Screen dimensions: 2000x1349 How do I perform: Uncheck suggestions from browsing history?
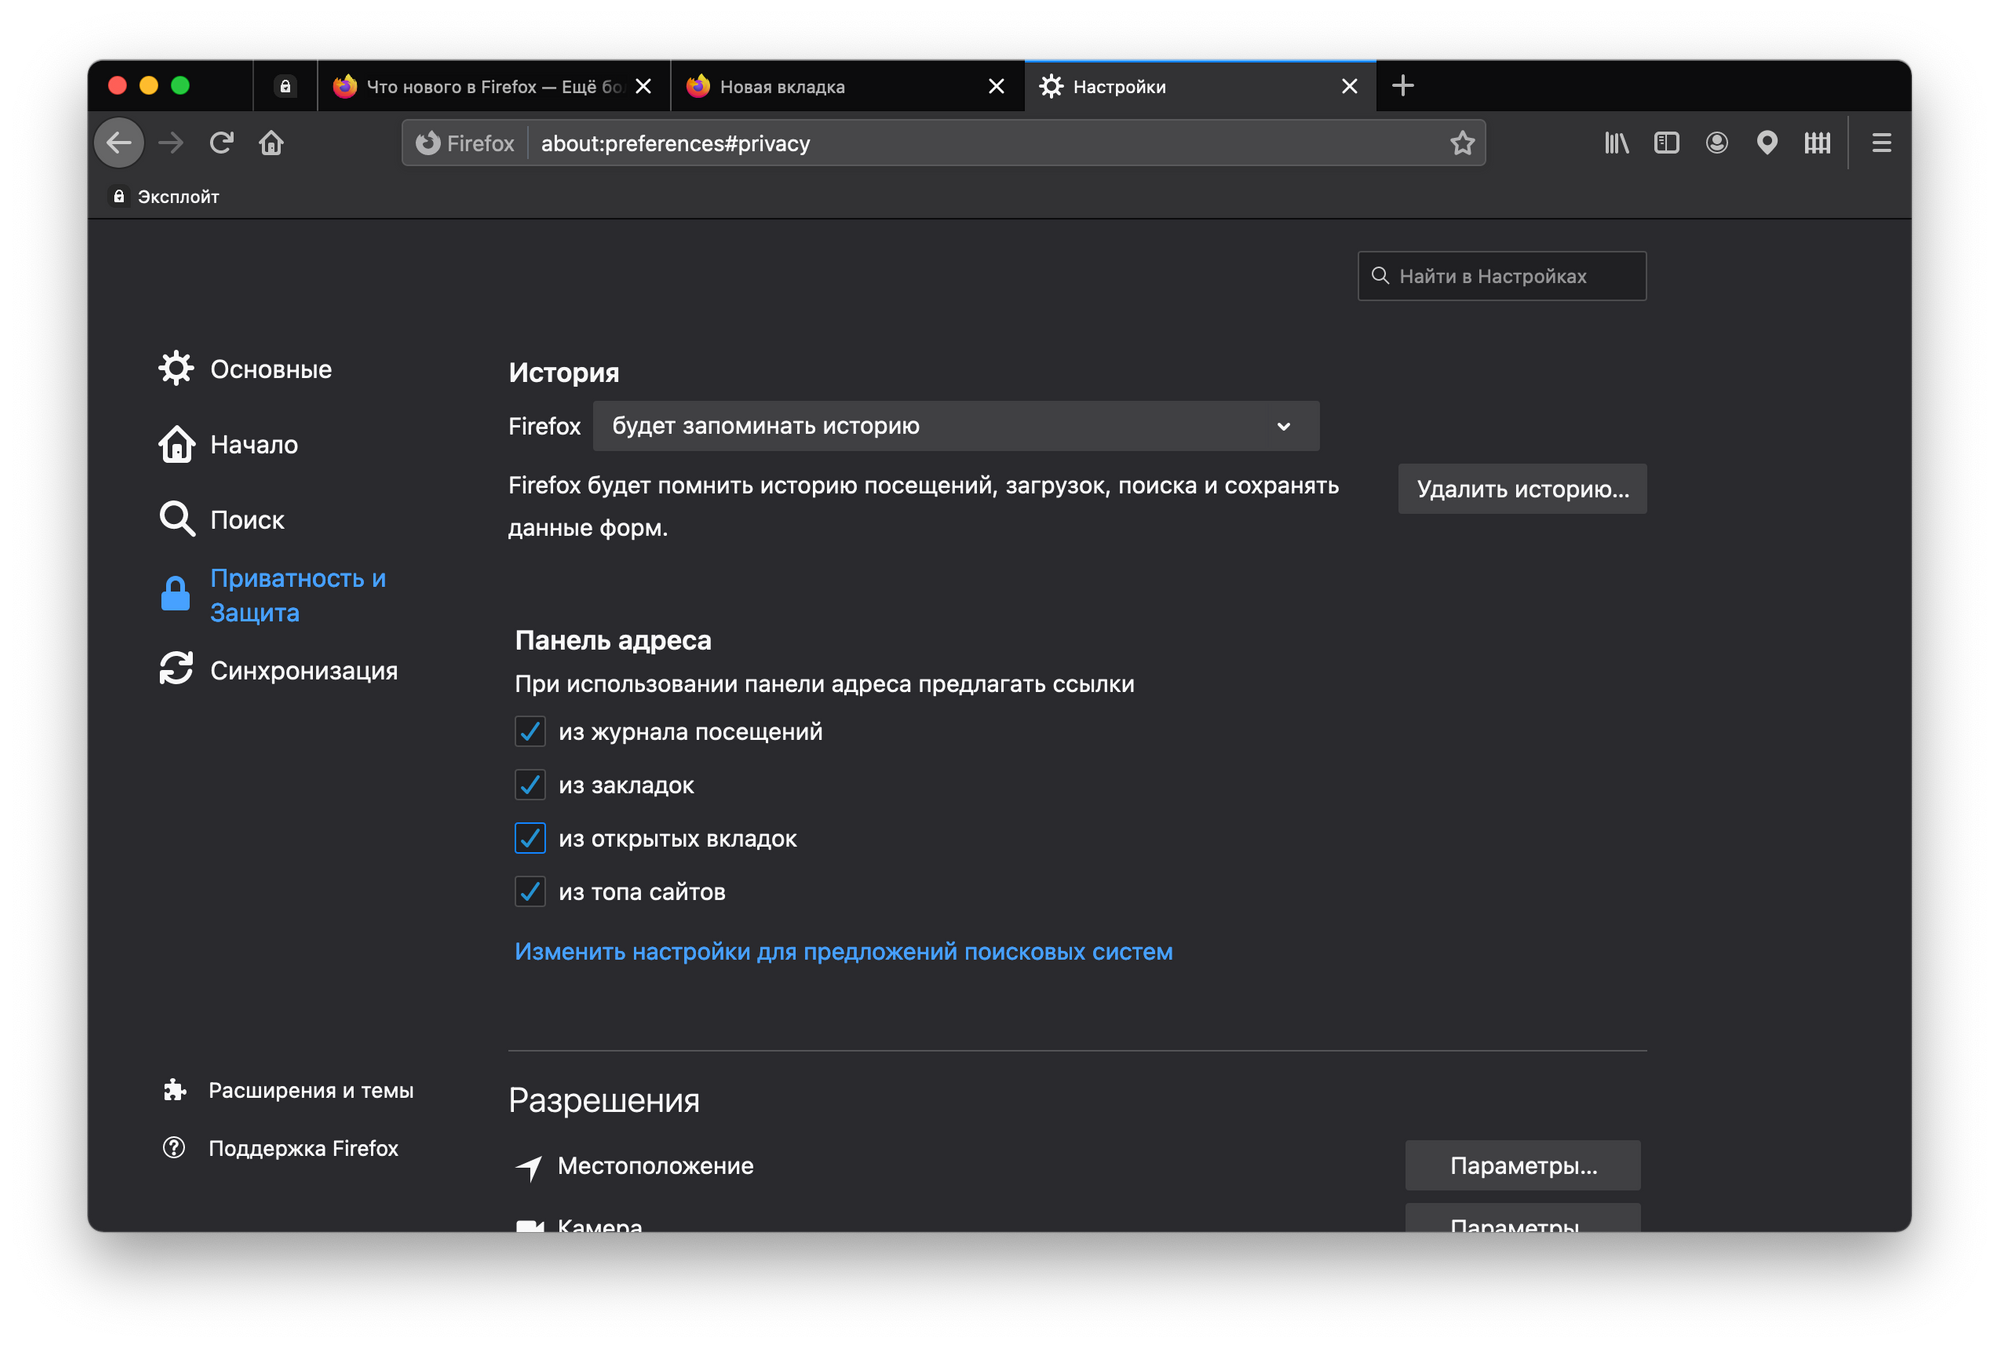click(530, 731)
